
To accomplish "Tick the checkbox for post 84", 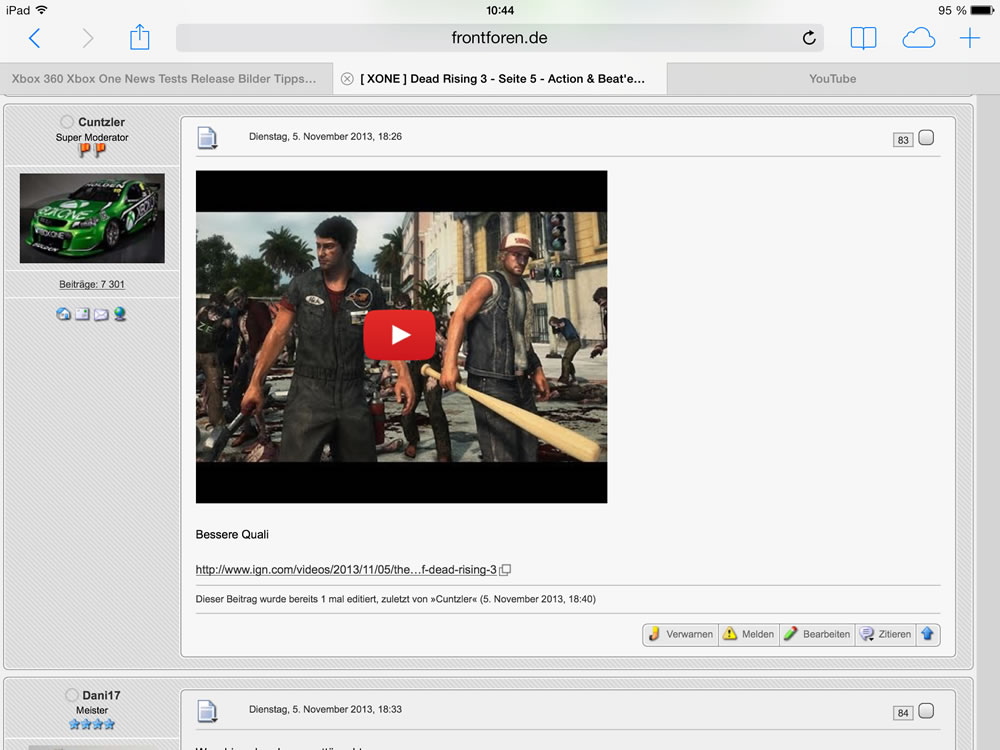I will (x=926, y=711).
